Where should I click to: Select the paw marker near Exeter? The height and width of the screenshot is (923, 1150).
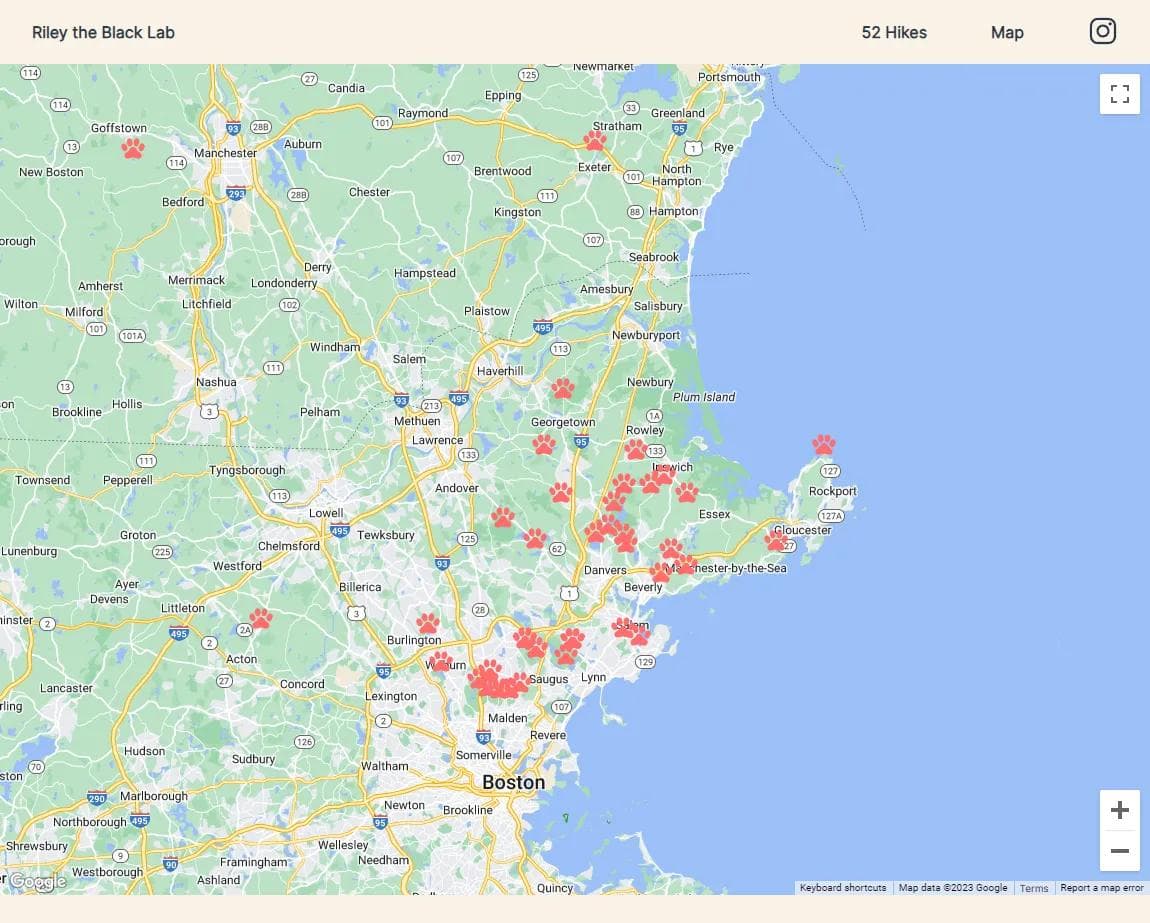(595, 140)
